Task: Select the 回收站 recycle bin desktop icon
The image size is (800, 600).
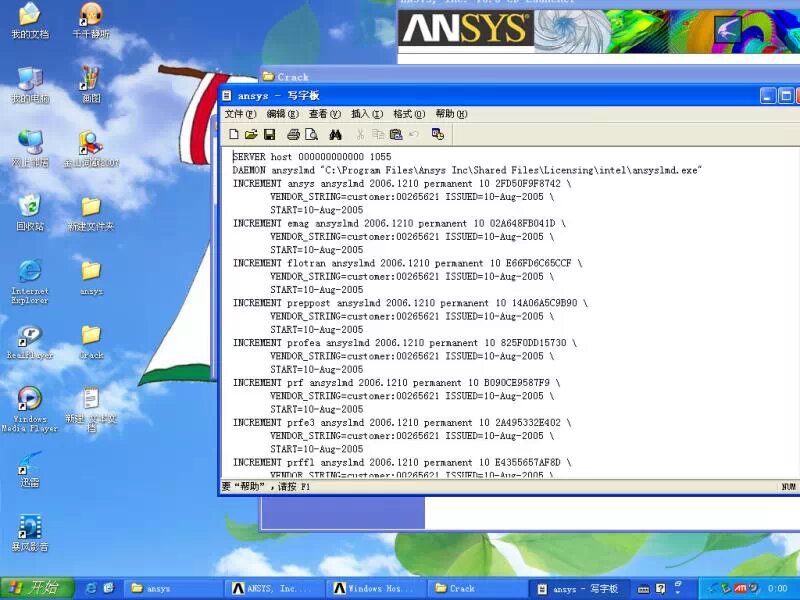Action: click(30, 212)
